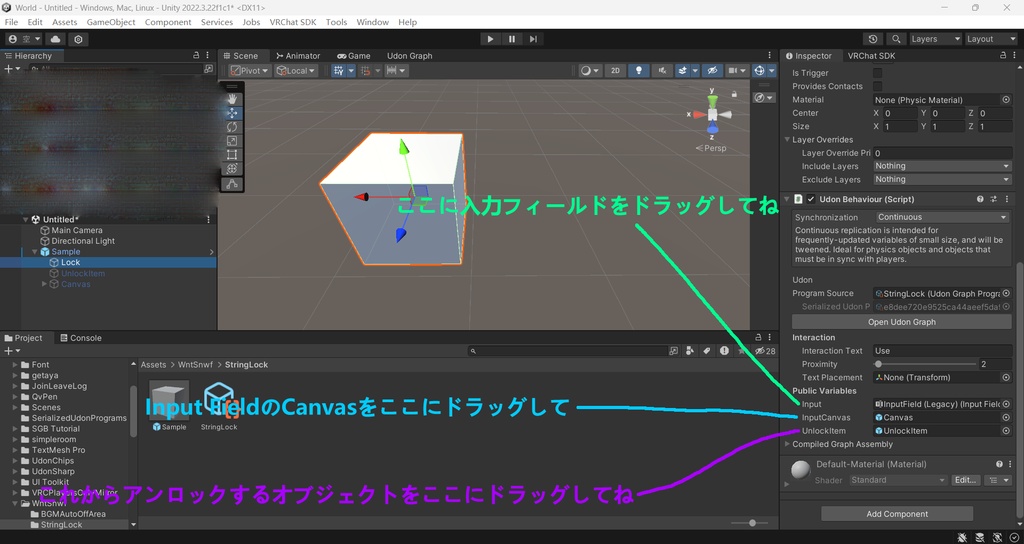This screenshot has width=1024, height=544.
Task: Open the VRChat SDK menu
Action: click(293, 22)
